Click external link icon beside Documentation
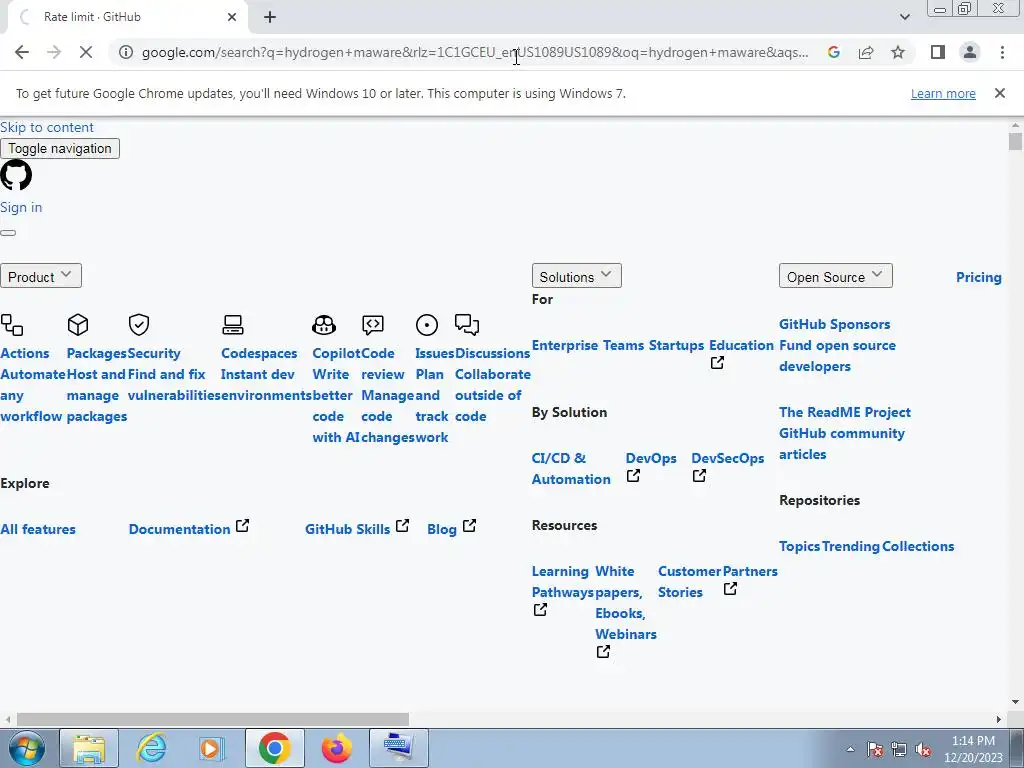1024x768 pixels. [242, 526]
